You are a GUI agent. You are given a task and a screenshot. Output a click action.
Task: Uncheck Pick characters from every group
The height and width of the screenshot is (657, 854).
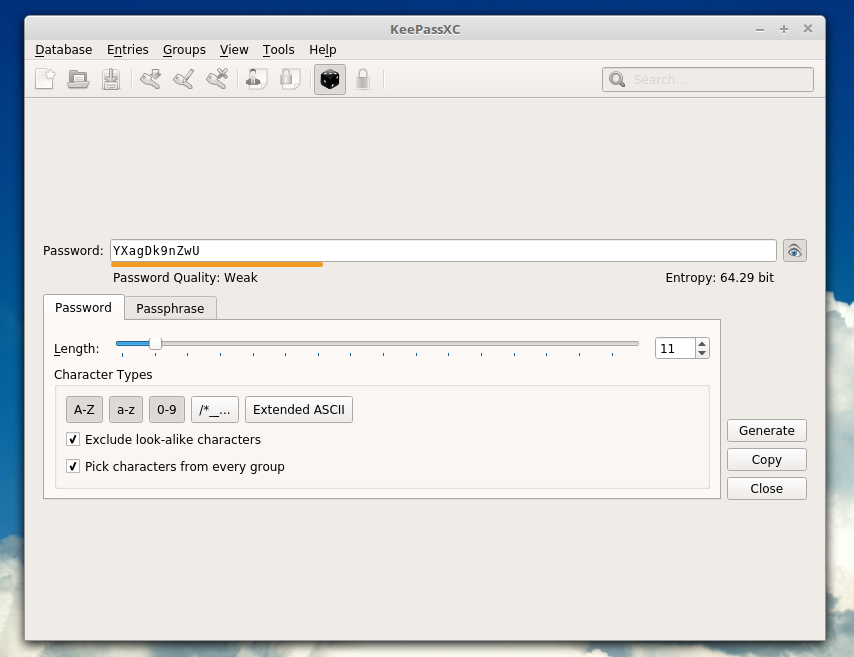coord(73,466)
